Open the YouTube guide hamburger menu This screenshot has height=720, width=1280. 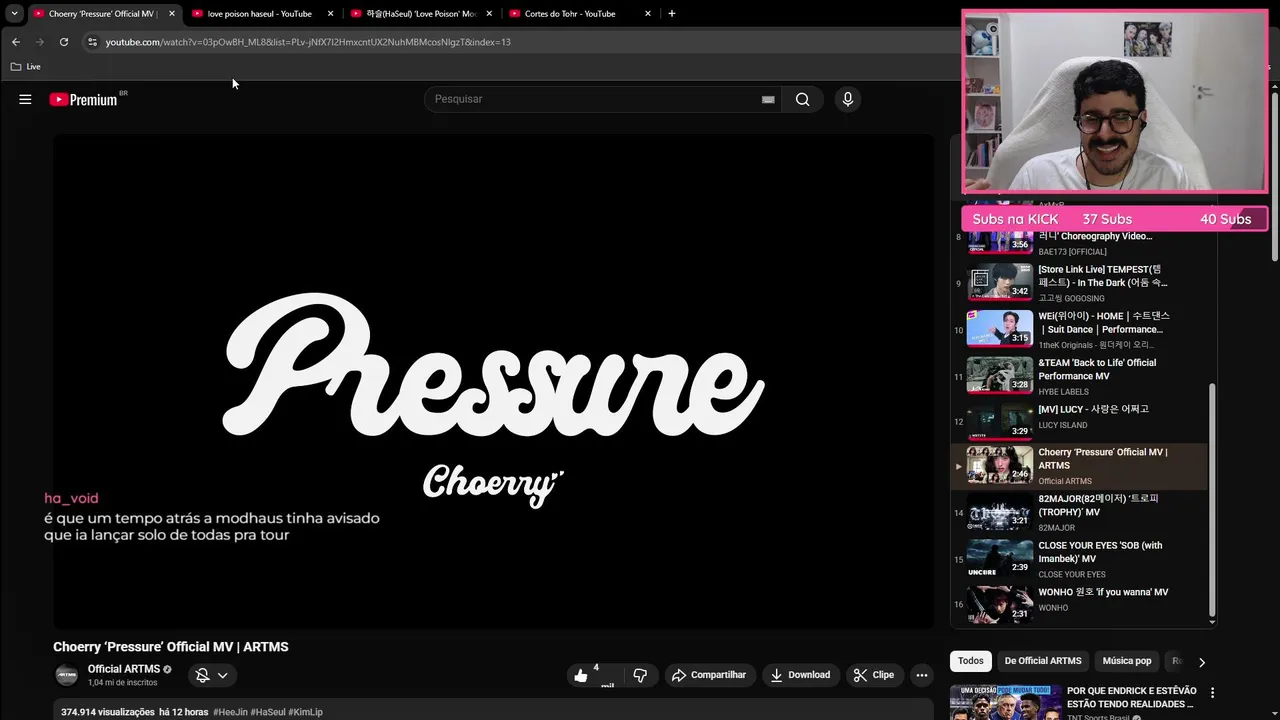[25, 99]
